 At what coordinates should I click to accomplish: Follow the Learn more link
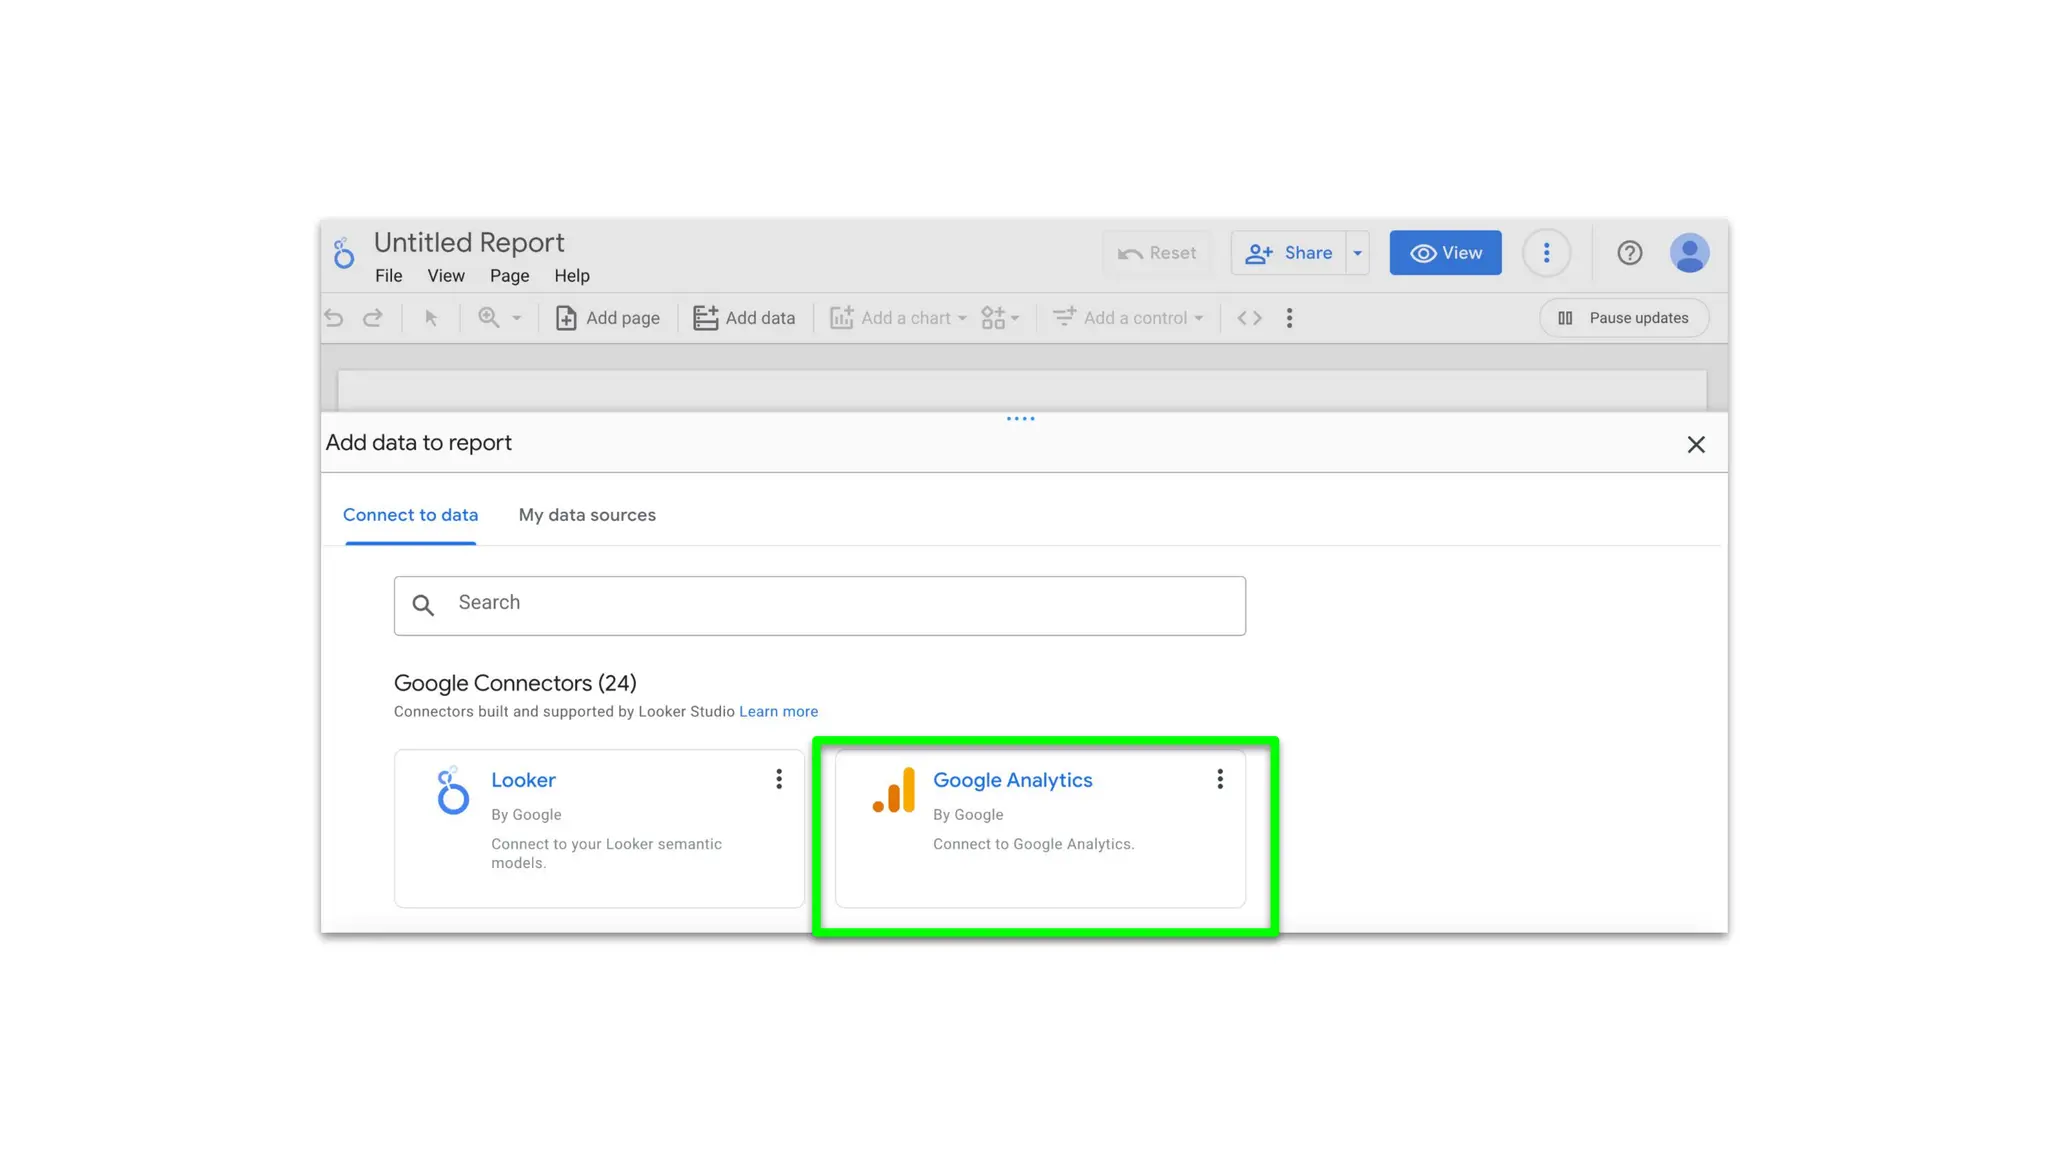tap(778, 712)
